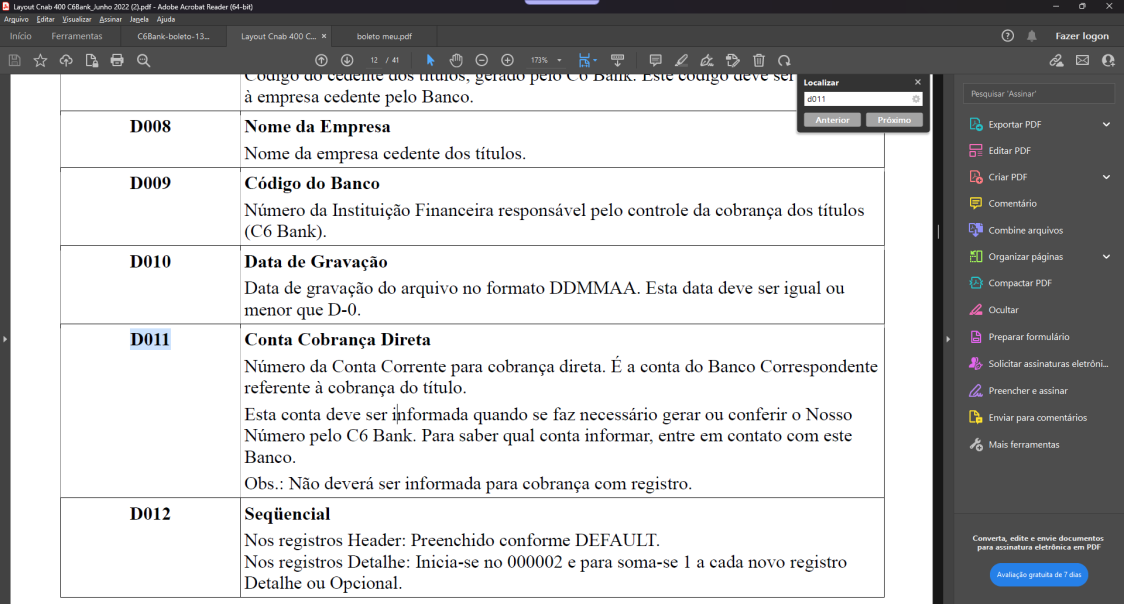This screenshot has width=1124, height=604.
Task: Open search options gear in Localizar box
Action: point(915,99)
